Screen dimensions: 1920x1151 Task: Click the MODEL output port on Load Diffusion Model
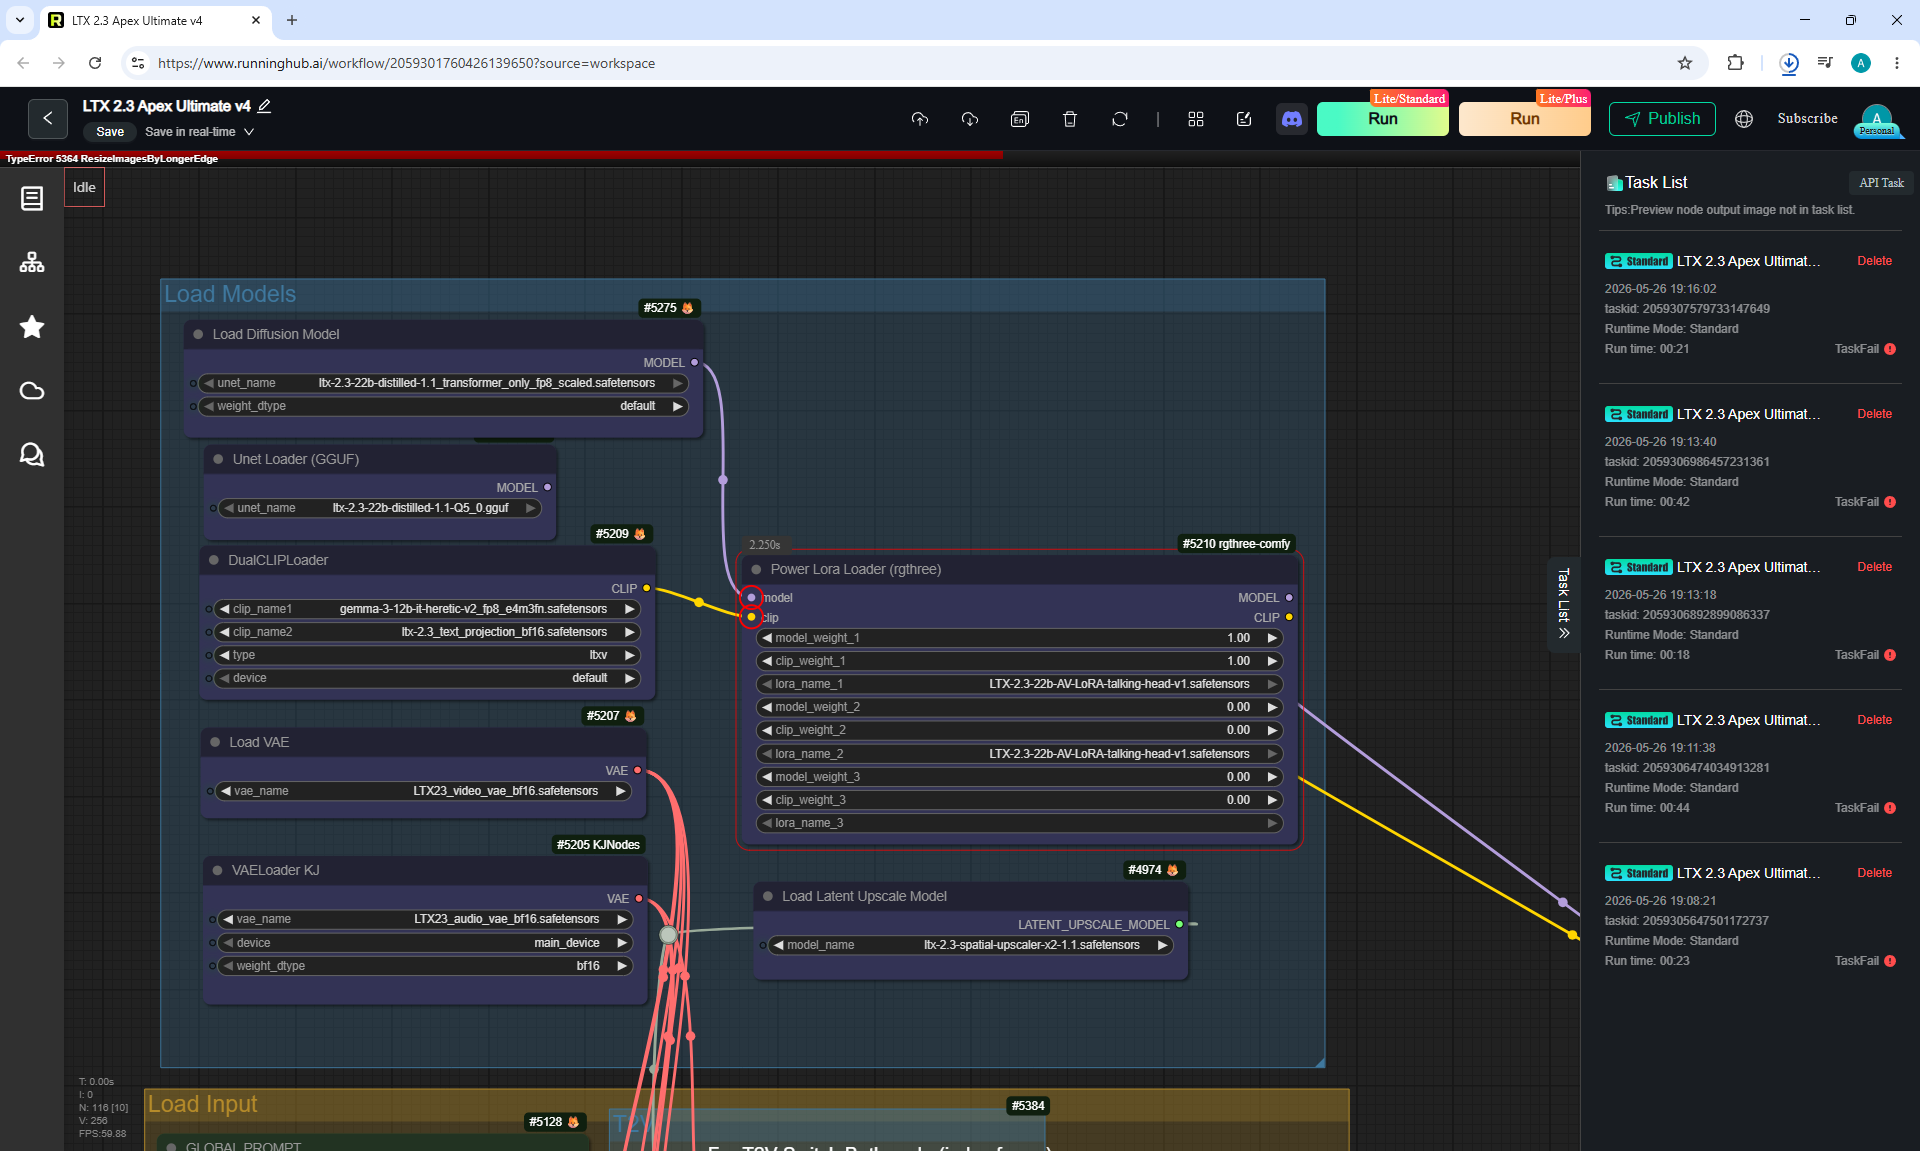(x=694, y=362)
